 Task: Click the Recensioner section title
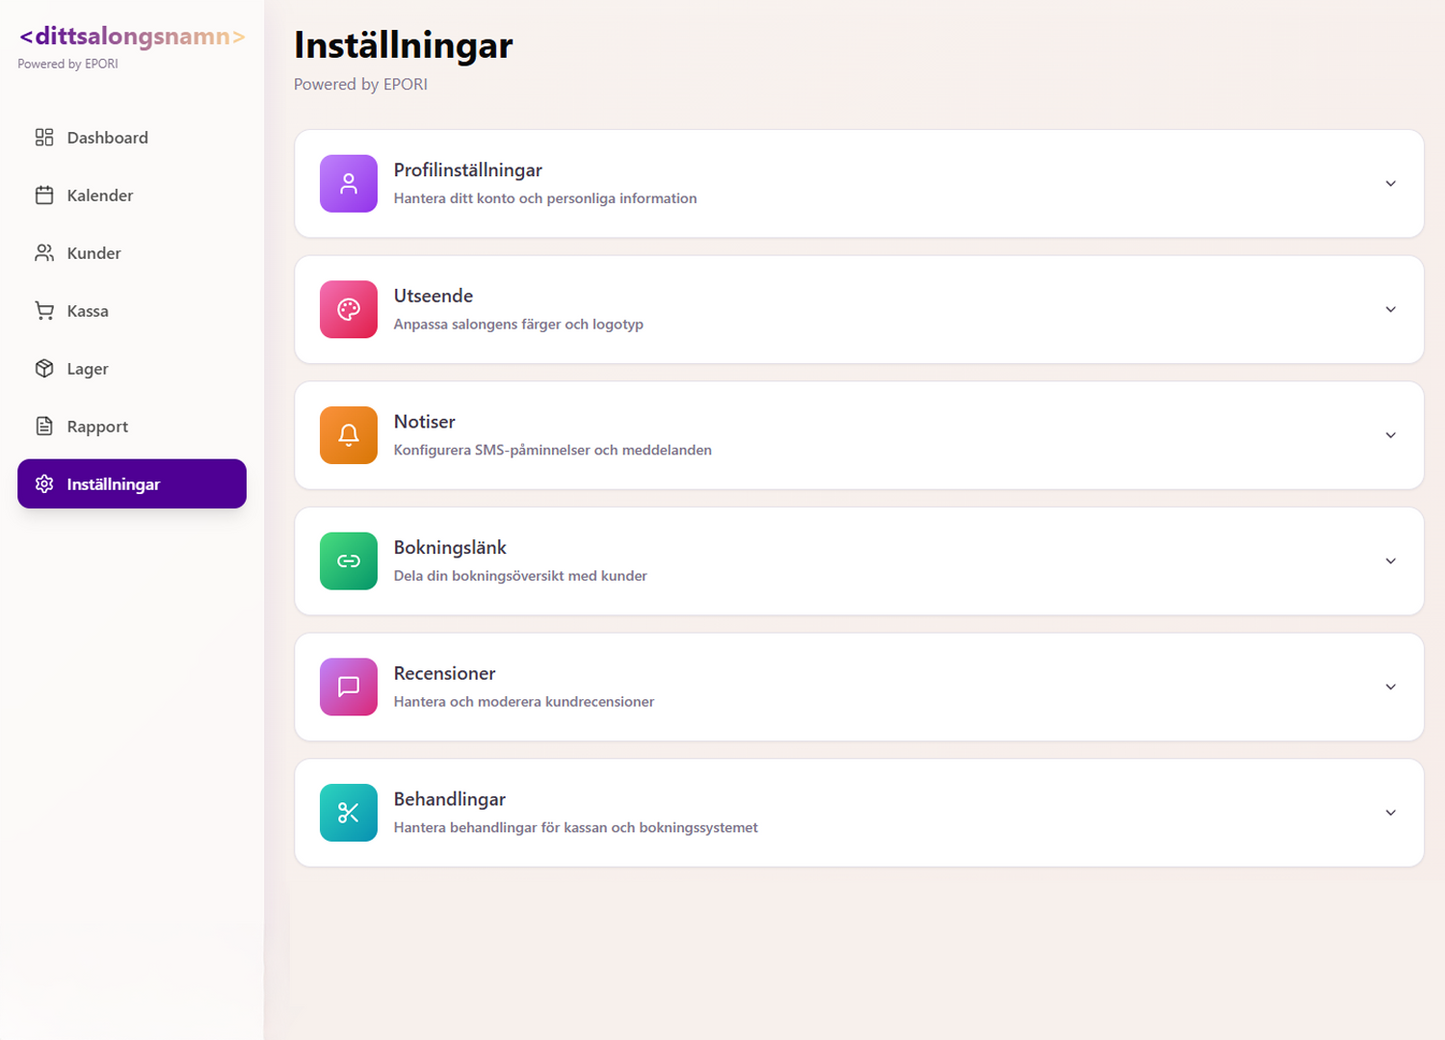444,674
